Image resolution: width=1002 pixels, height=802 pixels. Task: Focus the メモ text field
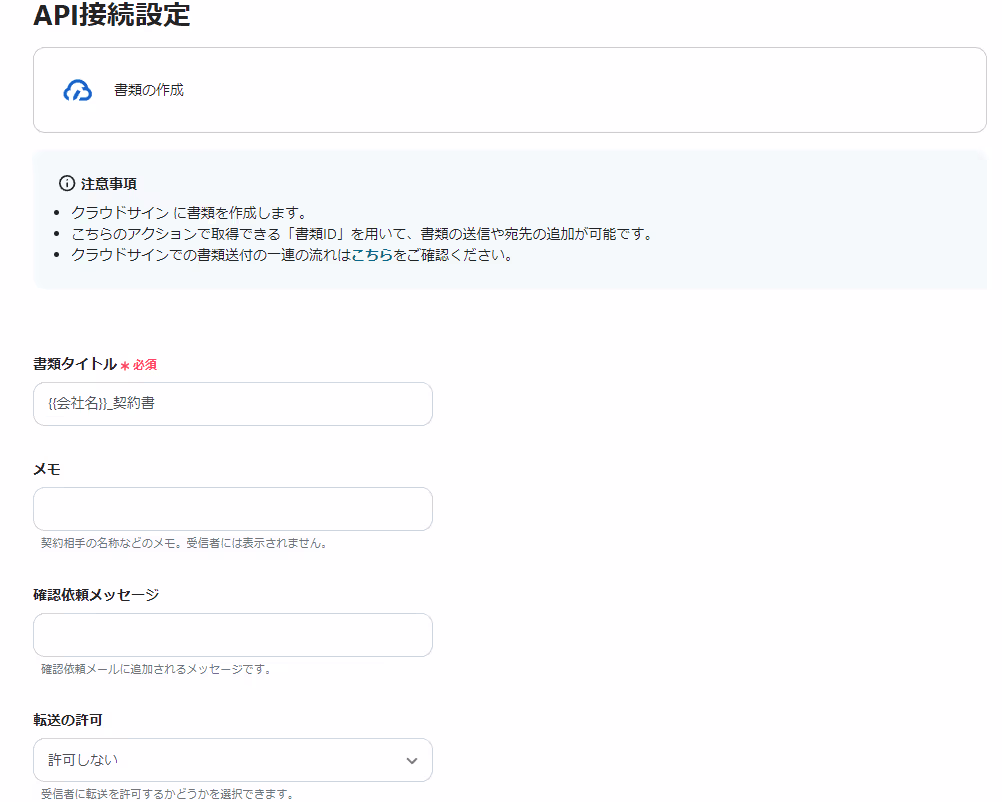pos(233,509)
